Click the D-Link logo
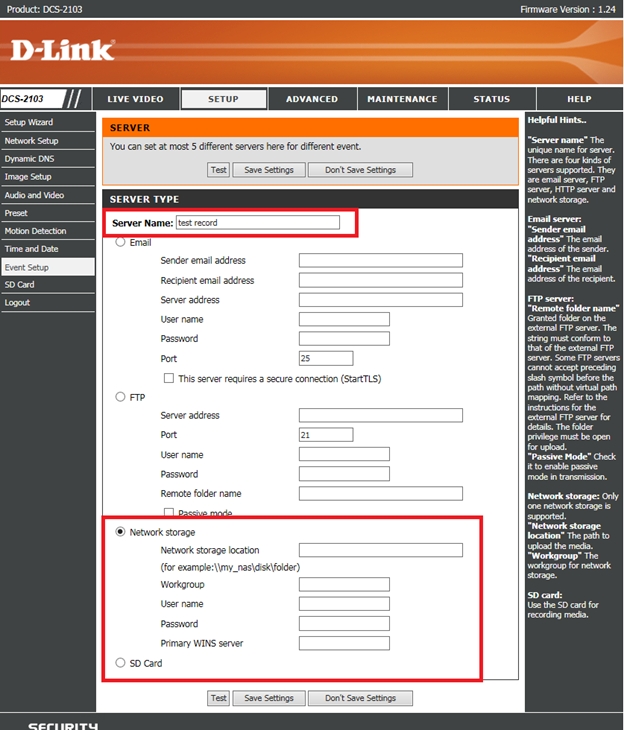Screen dimensions: 624x730 click(x=63, y=49)
